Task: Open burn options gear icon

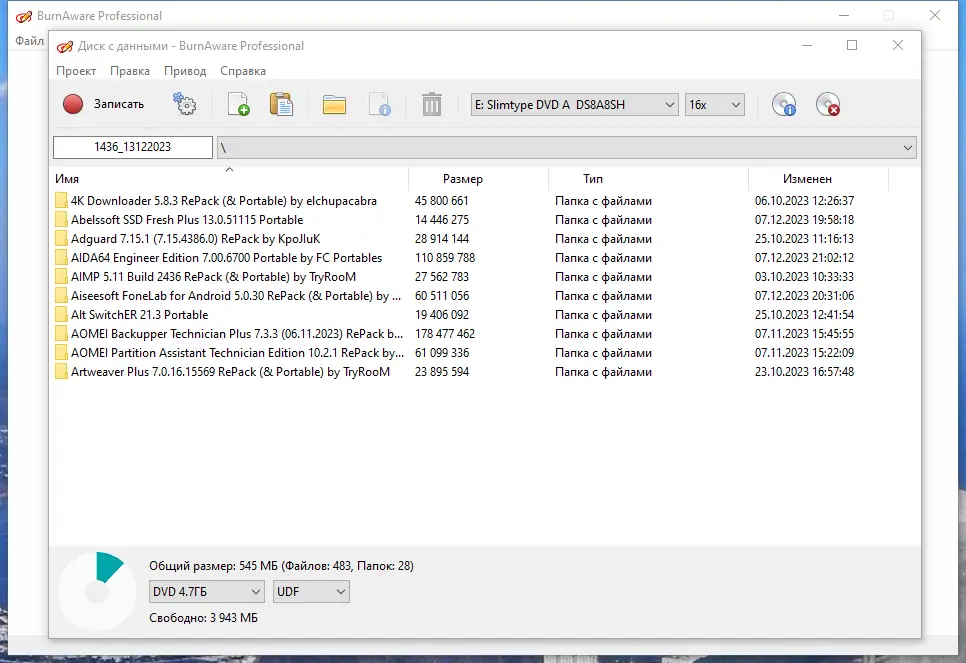Action: pos(184,104)
